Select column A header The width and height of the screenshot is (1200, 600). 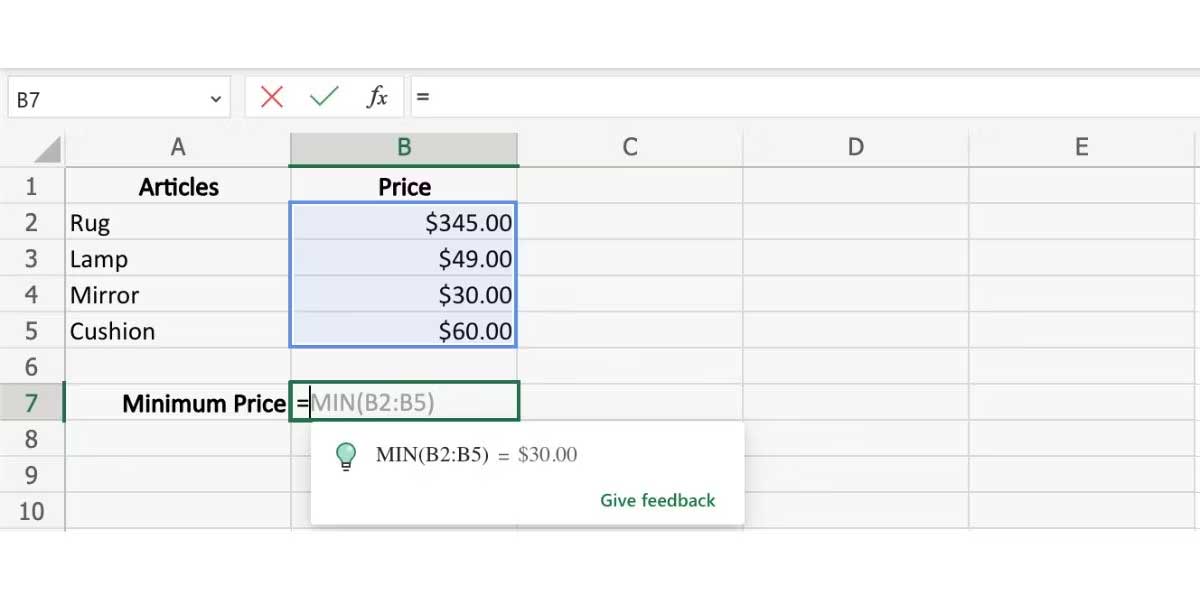point(177,146)
